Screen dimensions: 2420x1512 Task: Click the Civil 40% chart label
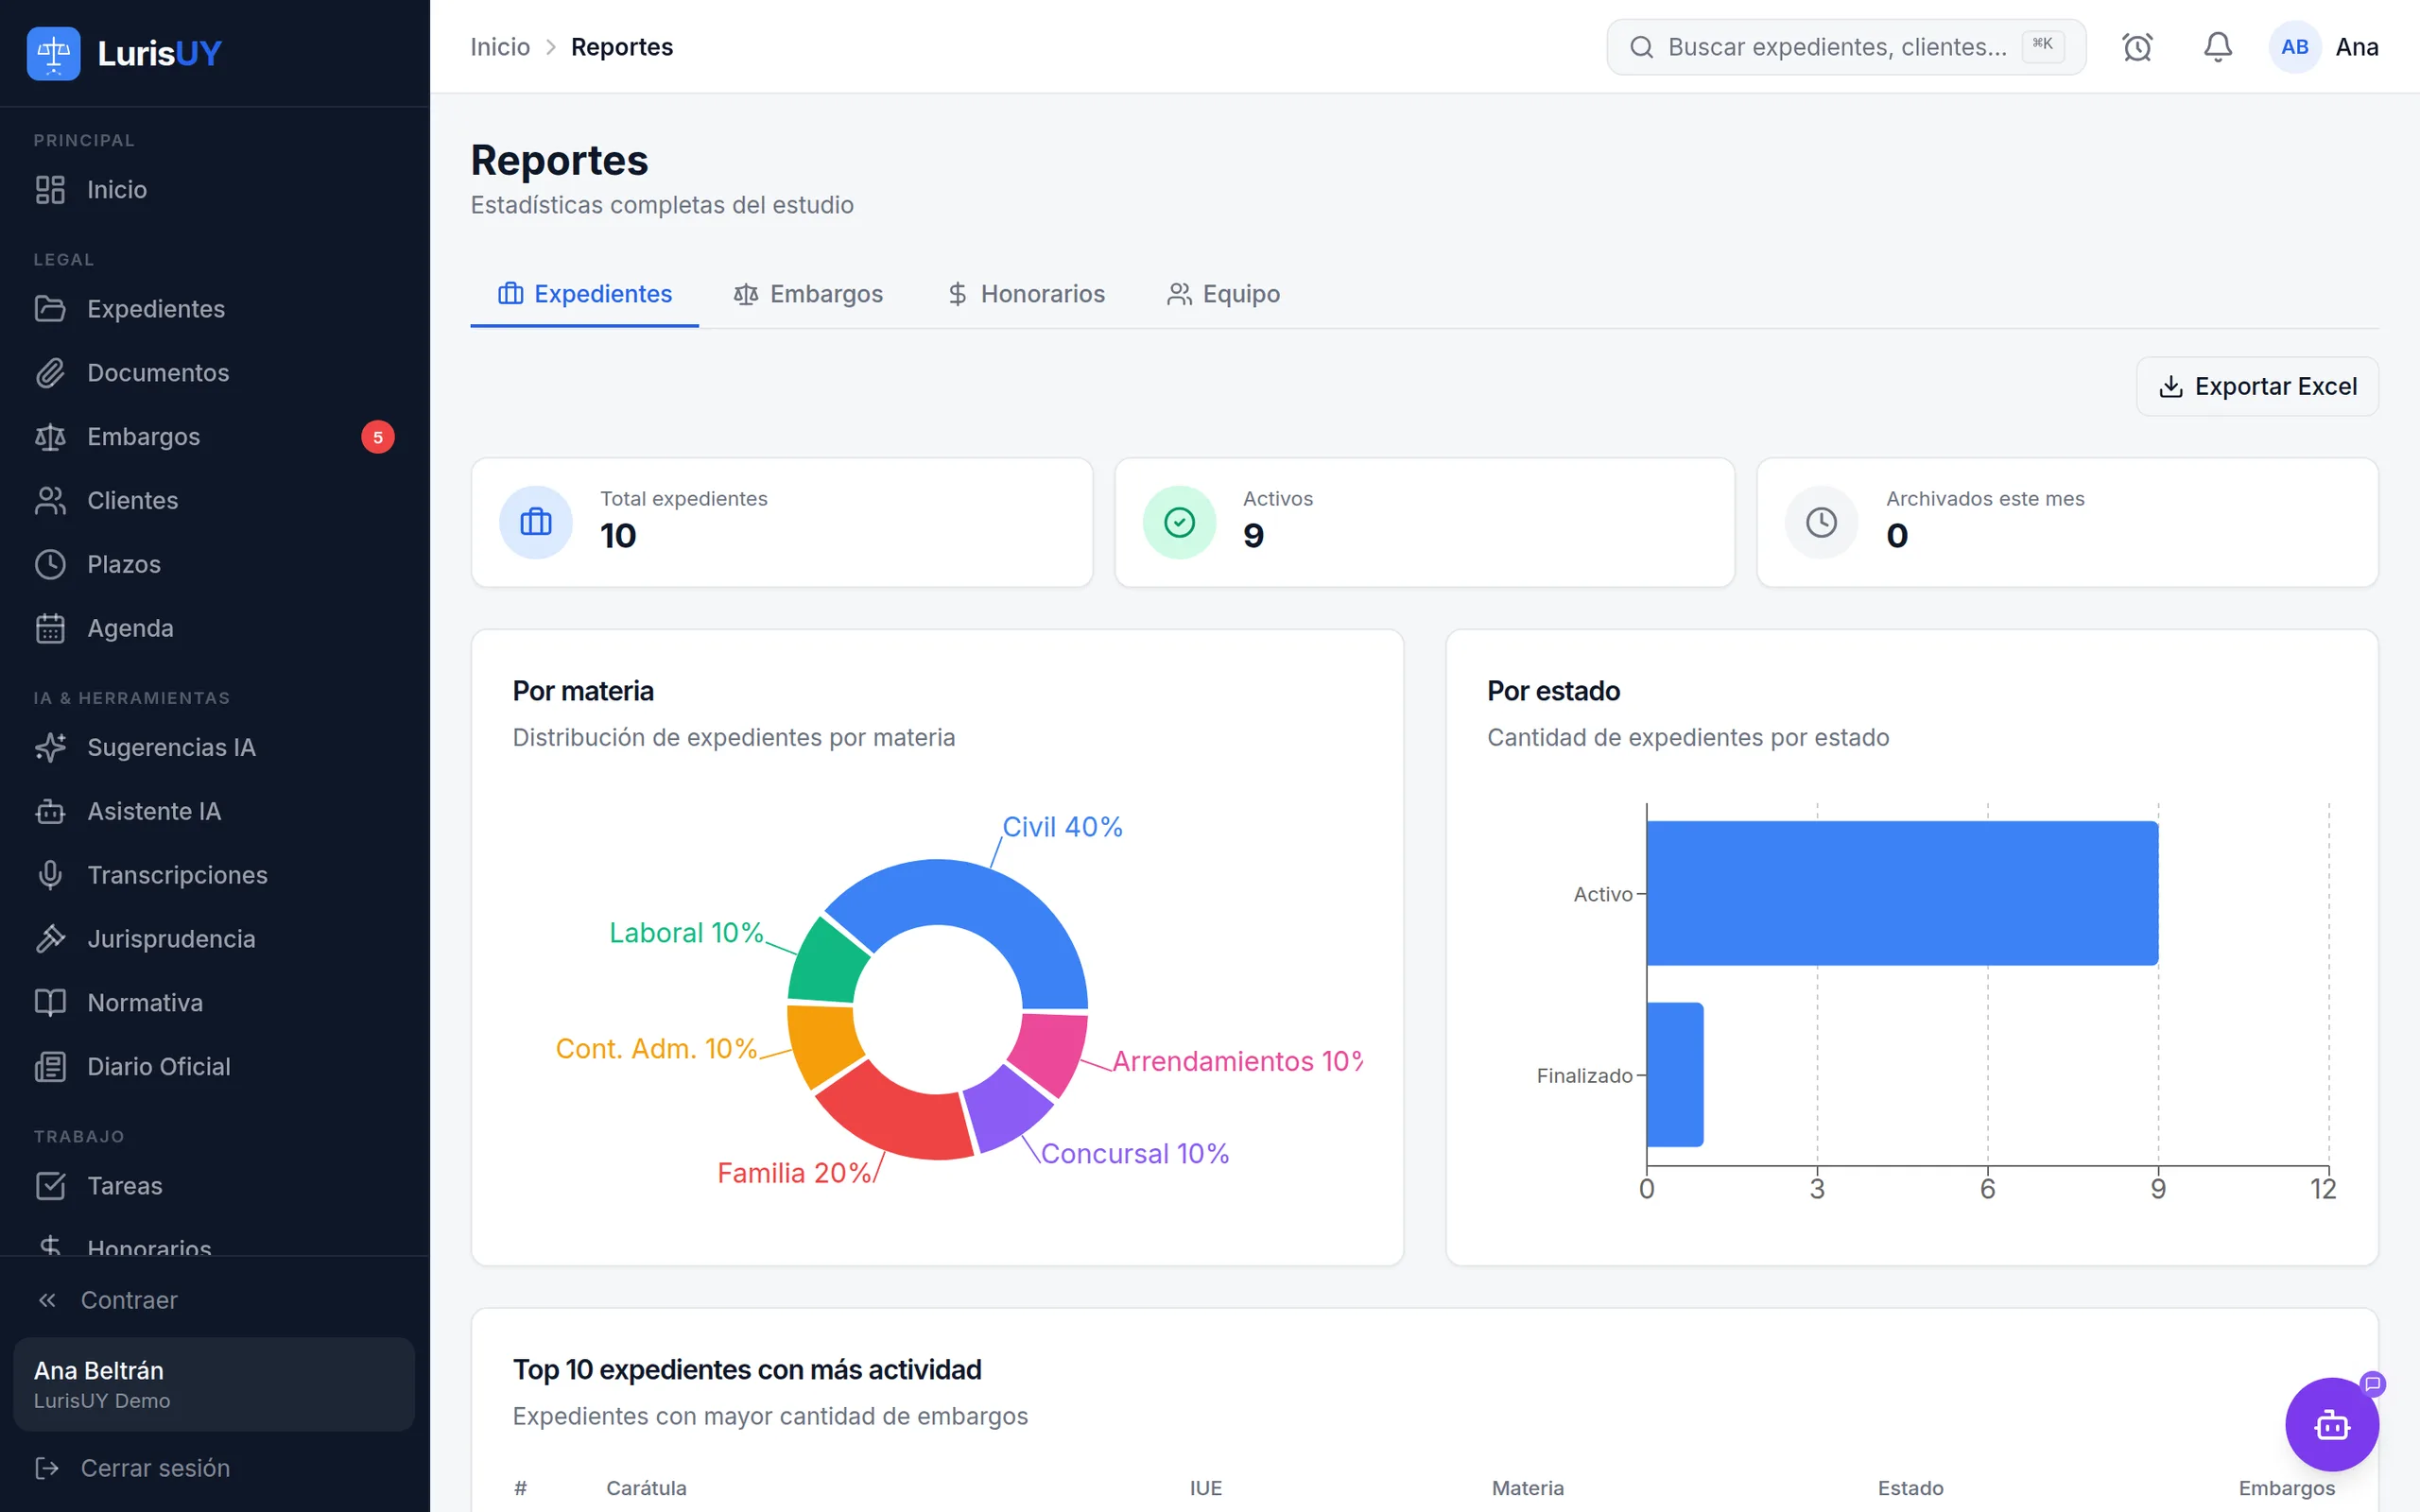click(1062, 827)
